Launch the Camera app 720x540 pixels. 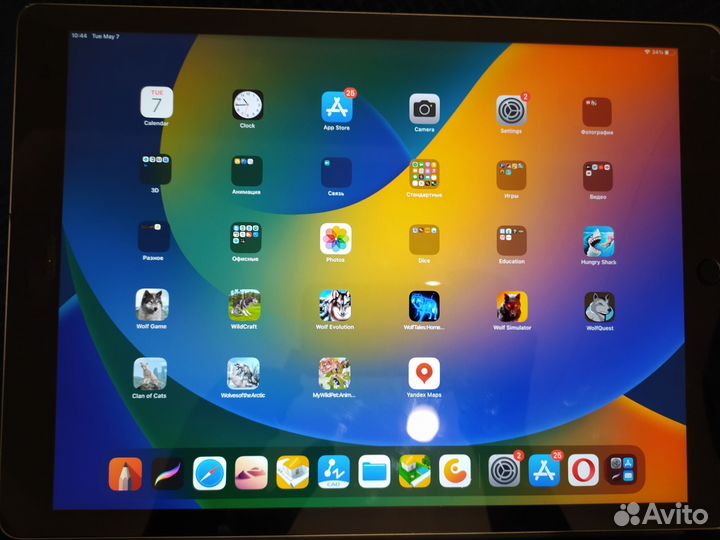pos(424,109)
